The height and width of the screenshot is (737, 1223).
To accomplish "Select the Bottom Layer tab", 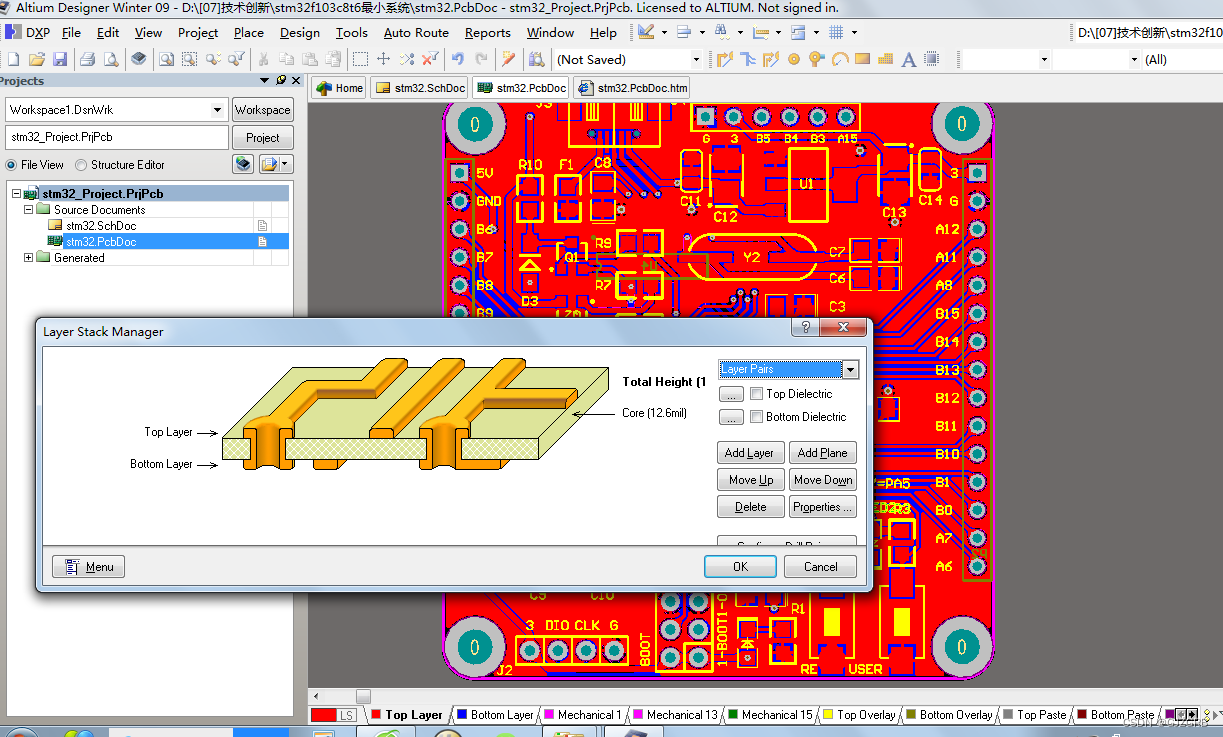I will [495, 715].
